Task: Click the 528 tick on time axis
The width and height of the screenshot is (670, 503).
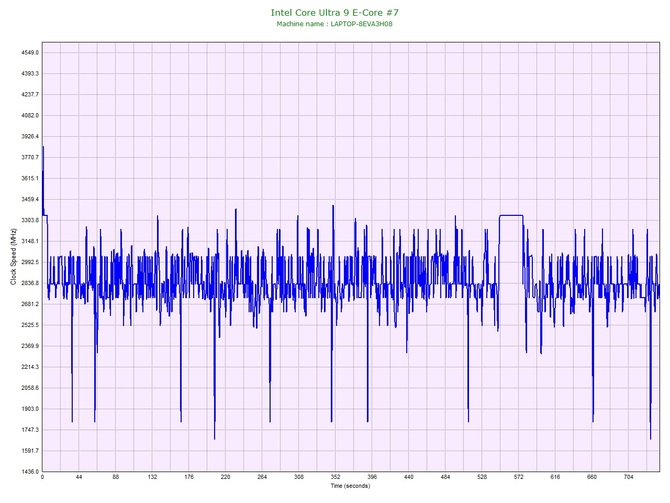Action: (482, 477)
